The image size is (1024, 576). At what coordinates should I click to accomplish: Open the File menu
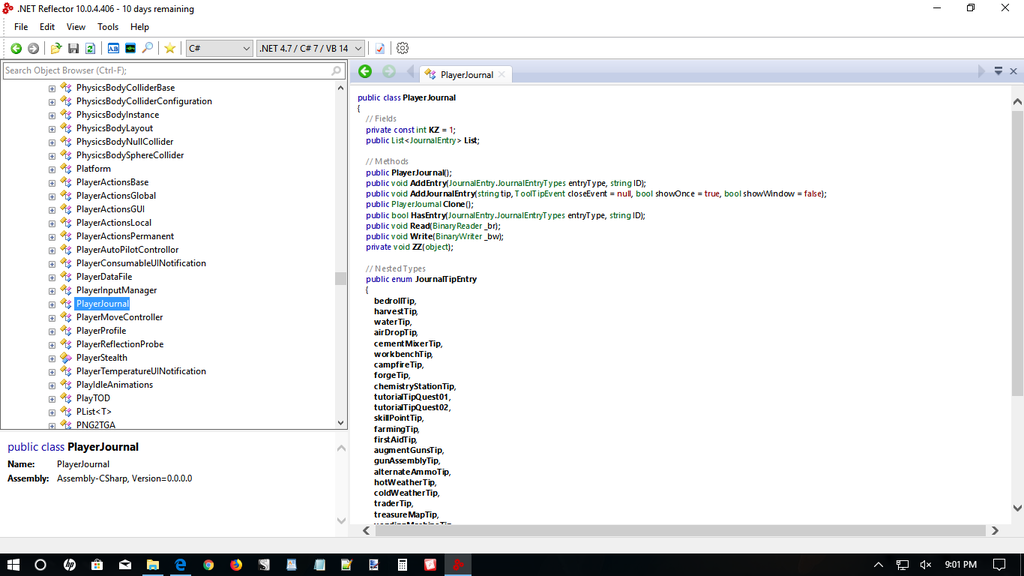21,27
